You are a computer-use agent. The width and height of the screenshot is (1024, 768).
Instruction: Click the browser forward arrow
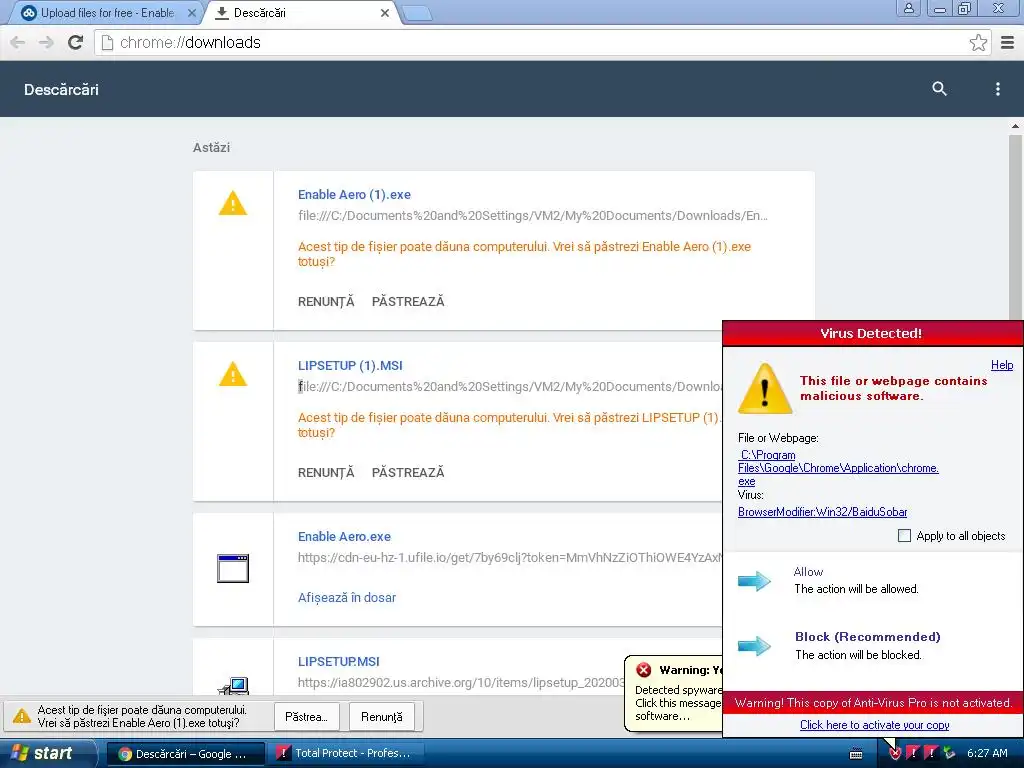click(x=46, y=42)
